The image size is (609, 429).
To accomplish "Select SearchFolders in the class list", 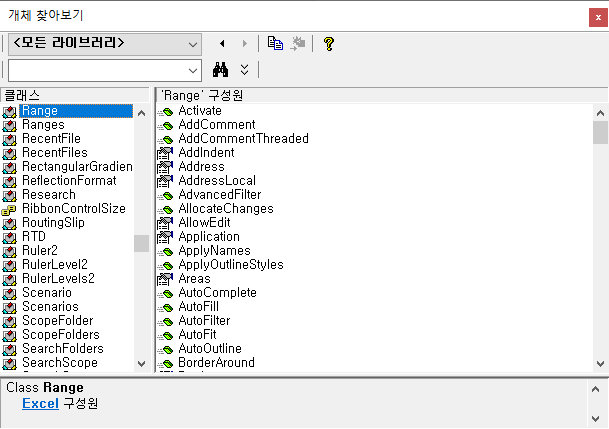I will (x=63, y=348).
